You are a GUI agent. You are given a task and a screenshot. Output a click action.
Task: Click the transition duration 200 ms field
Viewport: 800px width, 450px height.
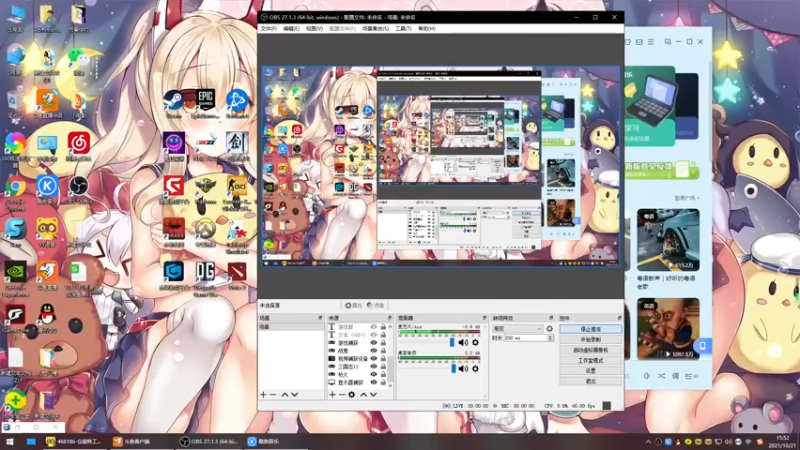[525, 338]
